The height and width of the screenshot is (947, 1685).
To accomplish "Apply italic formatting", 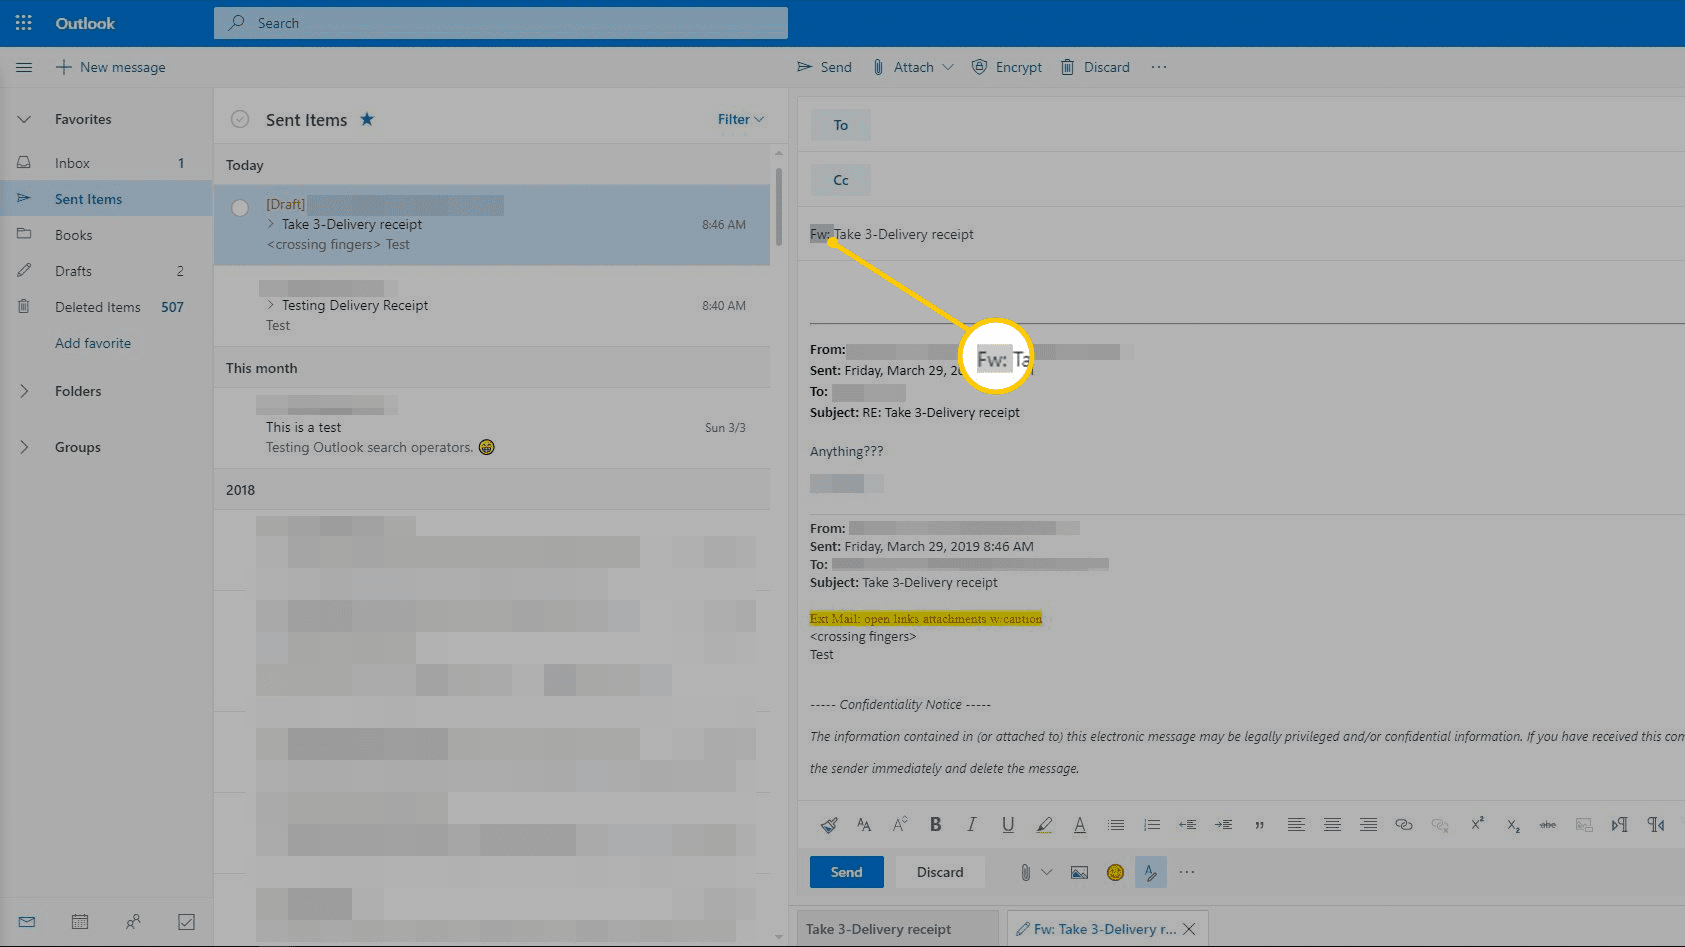I will pyautogui.click(x=971, y=825).
